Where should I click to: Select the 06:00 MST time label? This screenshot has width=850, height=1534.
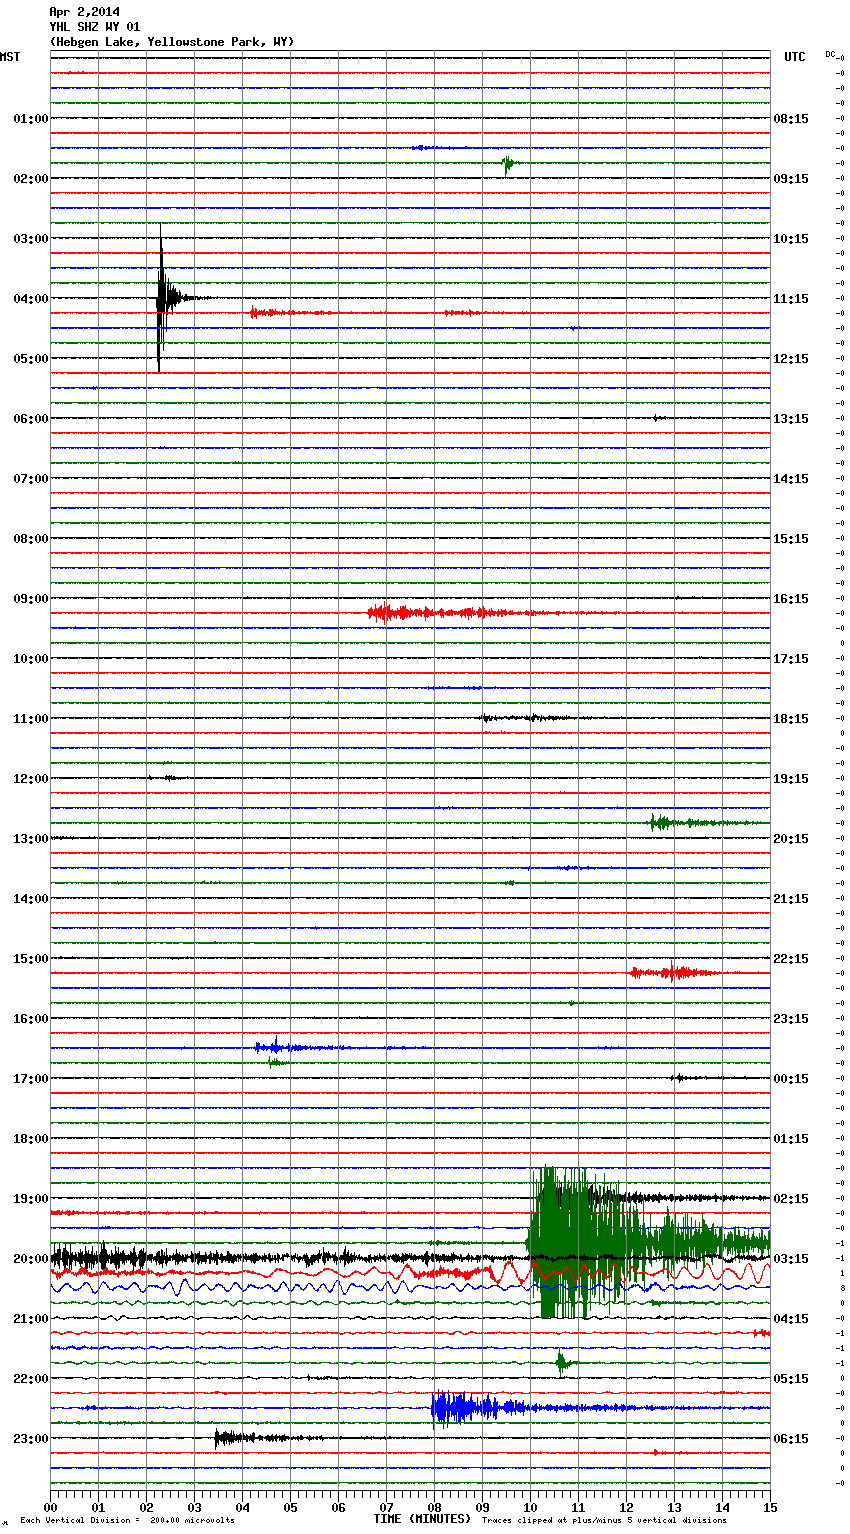tap(30, 419)
